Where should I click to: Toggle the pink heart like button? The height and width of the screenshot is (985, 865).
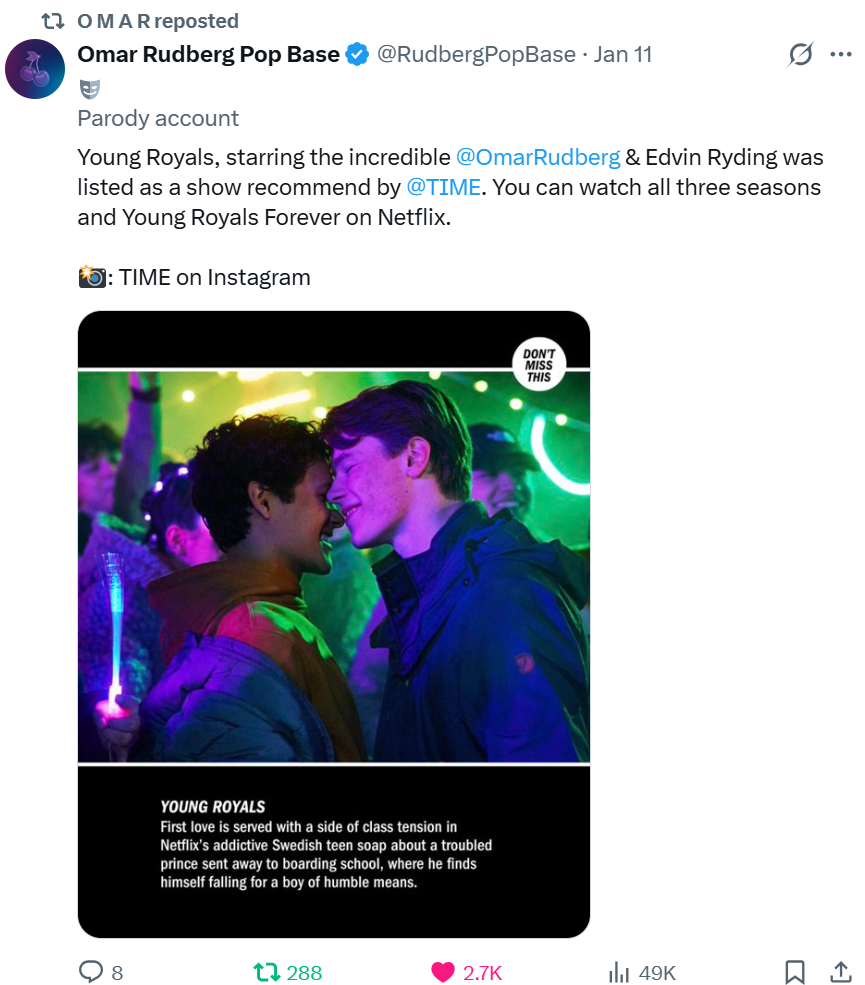(442, 971)
